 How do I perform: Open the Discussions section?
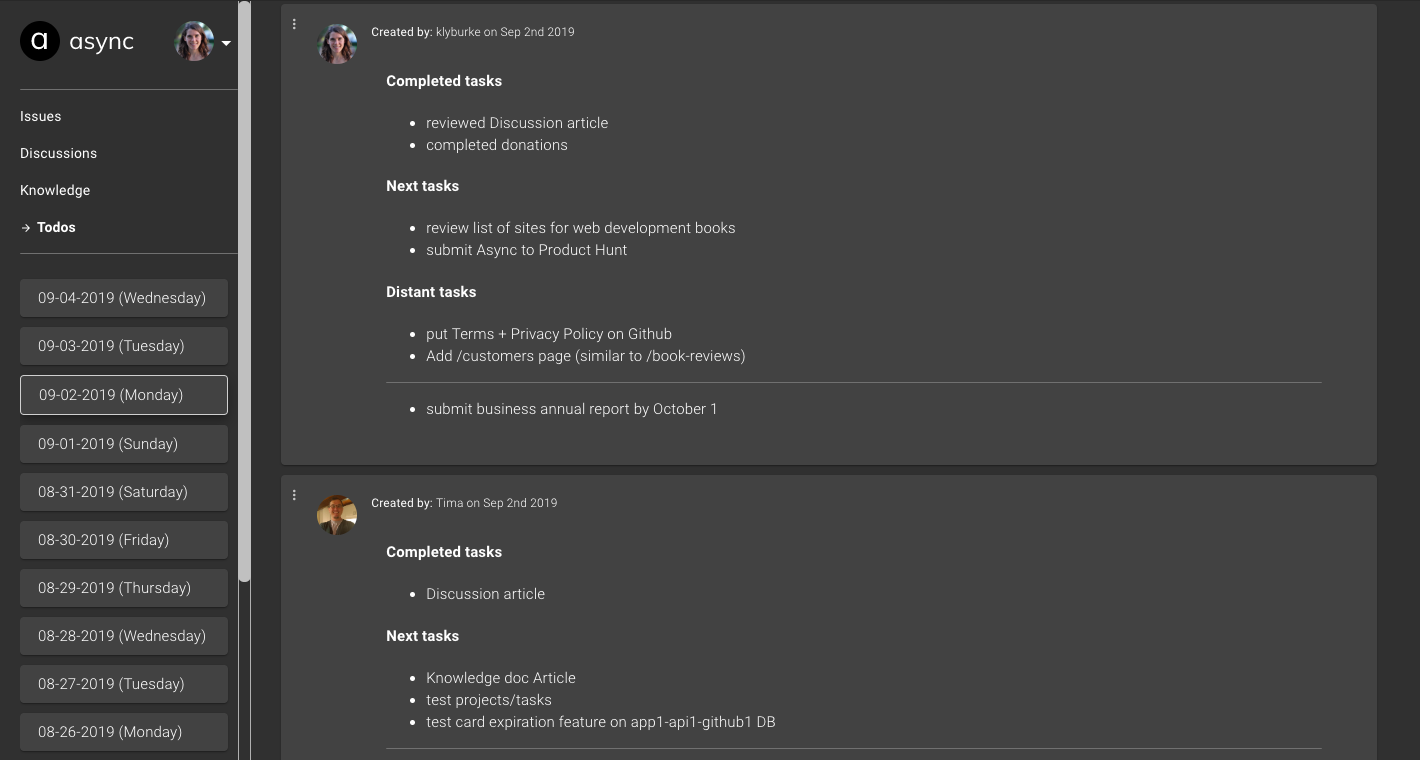pos(58,153)
